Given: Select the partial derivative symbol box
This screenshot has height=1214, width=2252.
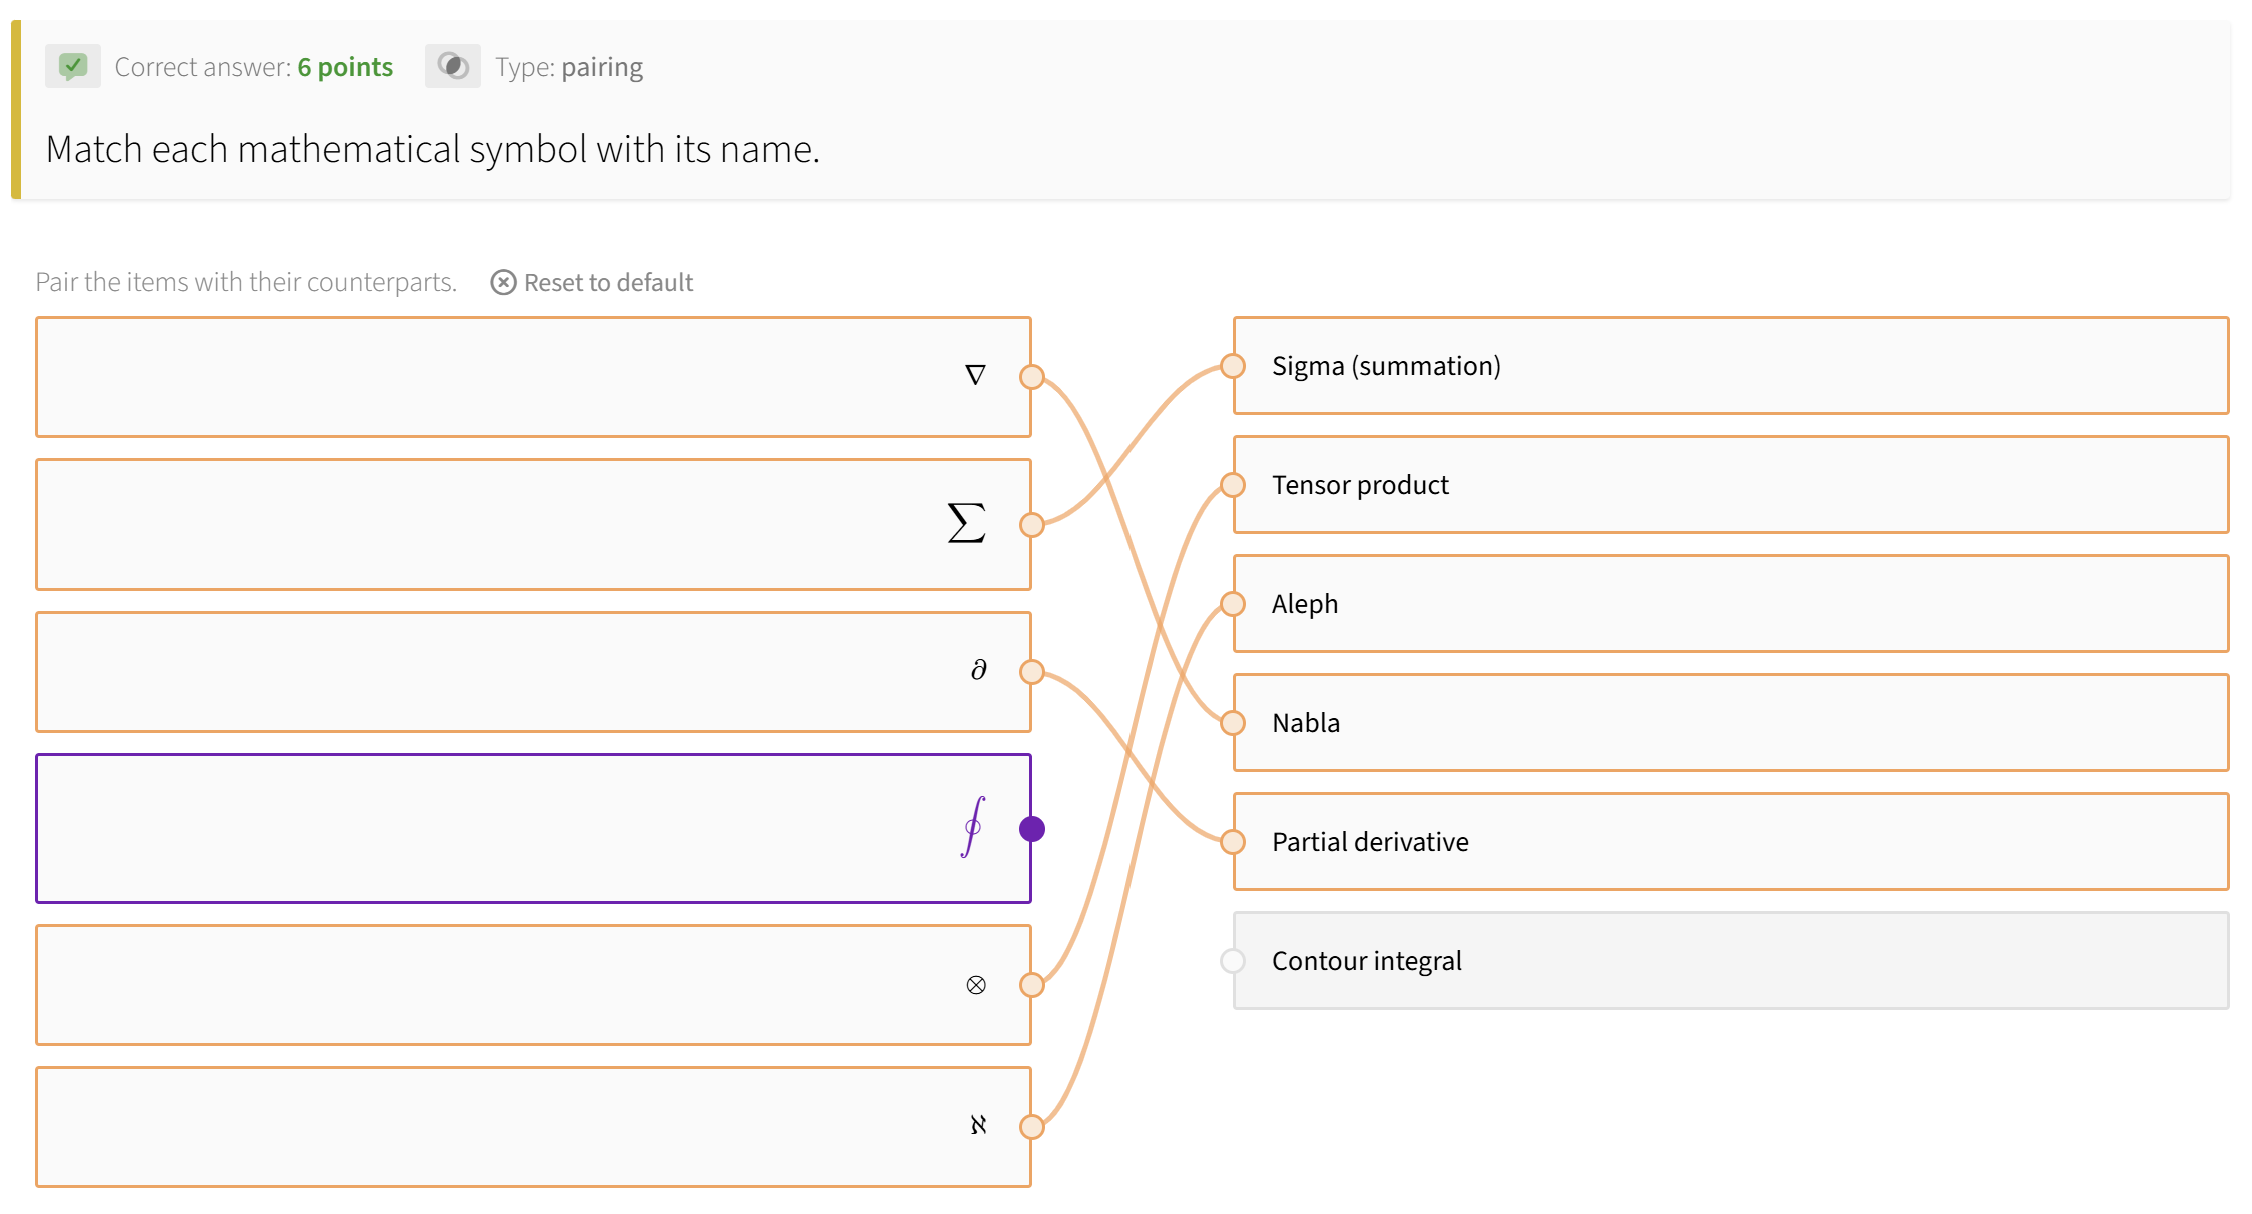Looking at the screenshot, I should (x=534, y=671).
